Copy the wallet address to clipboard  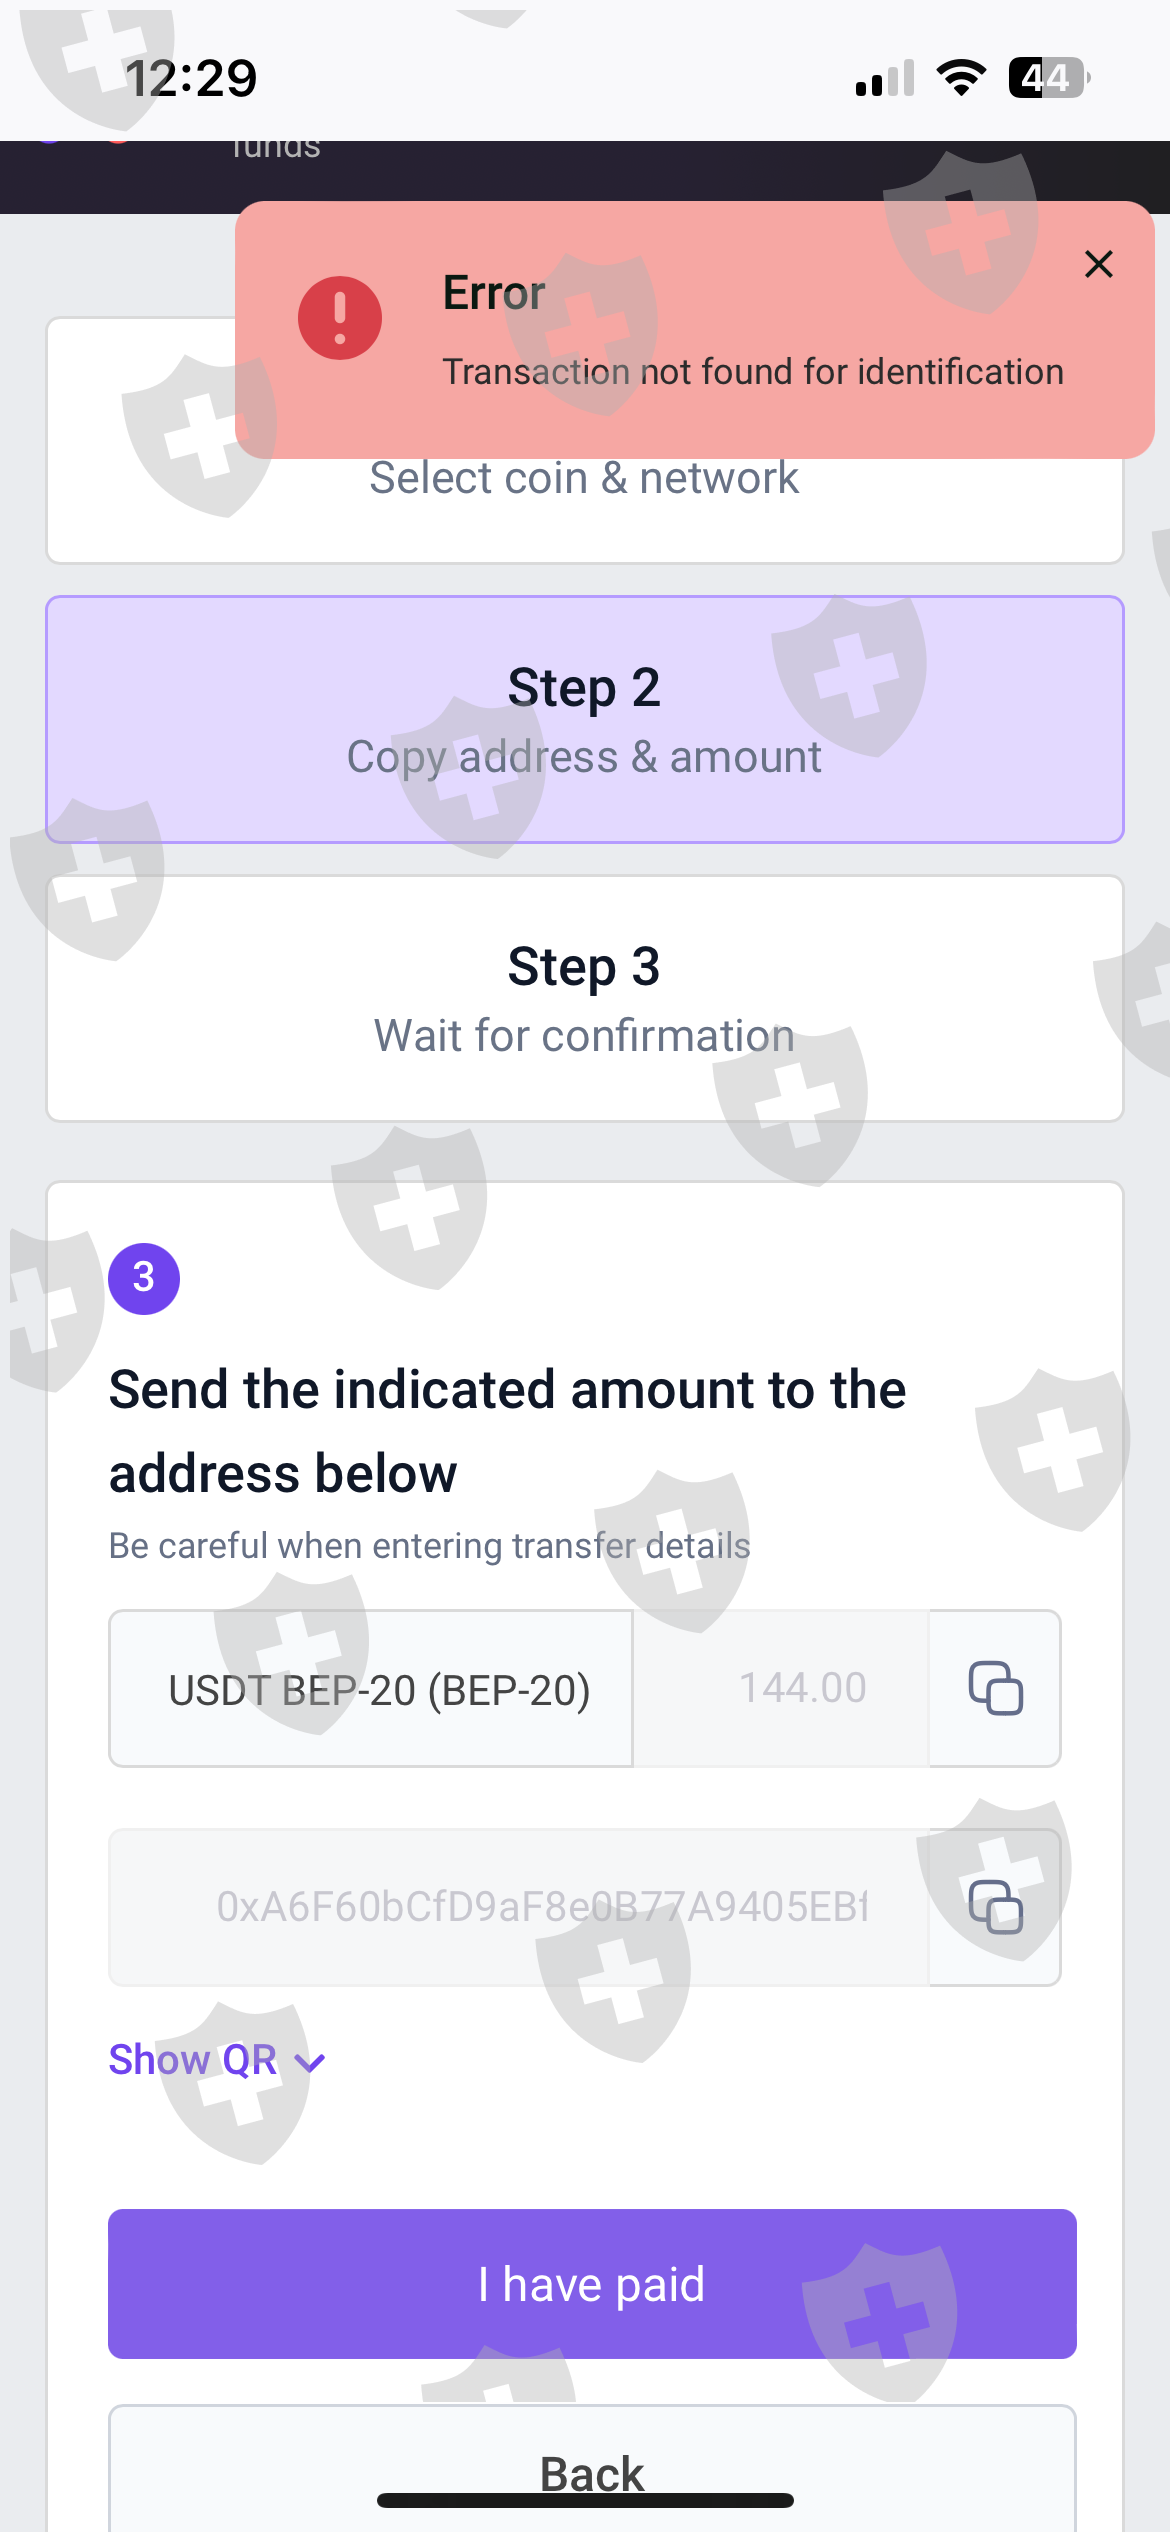pos(995,1907)
